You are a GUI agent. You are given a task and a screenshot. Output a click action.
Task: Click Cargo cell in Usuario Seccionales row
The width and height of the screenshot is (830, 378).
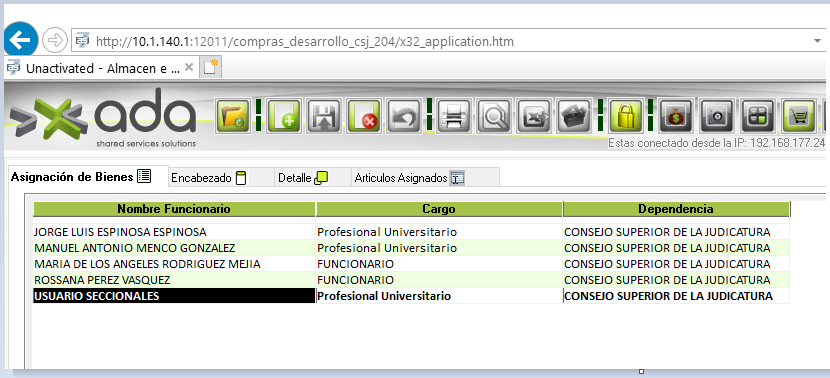click(x=439, y=296)
